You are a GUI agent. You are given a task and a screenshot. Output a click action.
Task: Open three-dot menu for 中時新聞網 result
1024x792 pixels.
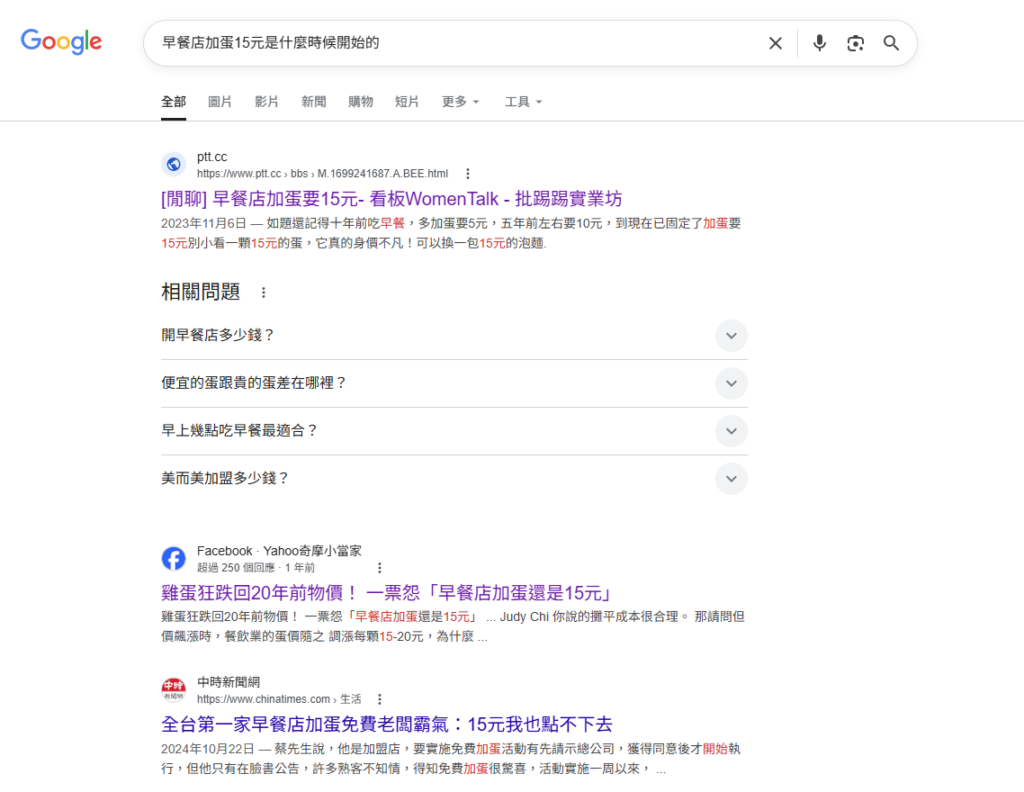pos(379,700)
